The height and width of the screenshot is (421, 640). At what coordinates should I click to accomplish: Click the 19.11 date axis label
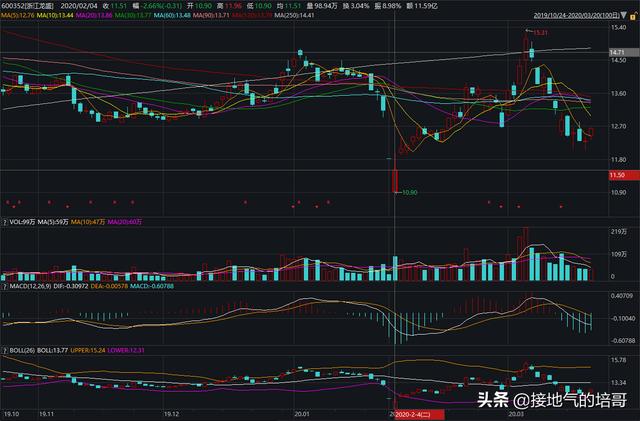pyautogui.click(x=47, y=414)
